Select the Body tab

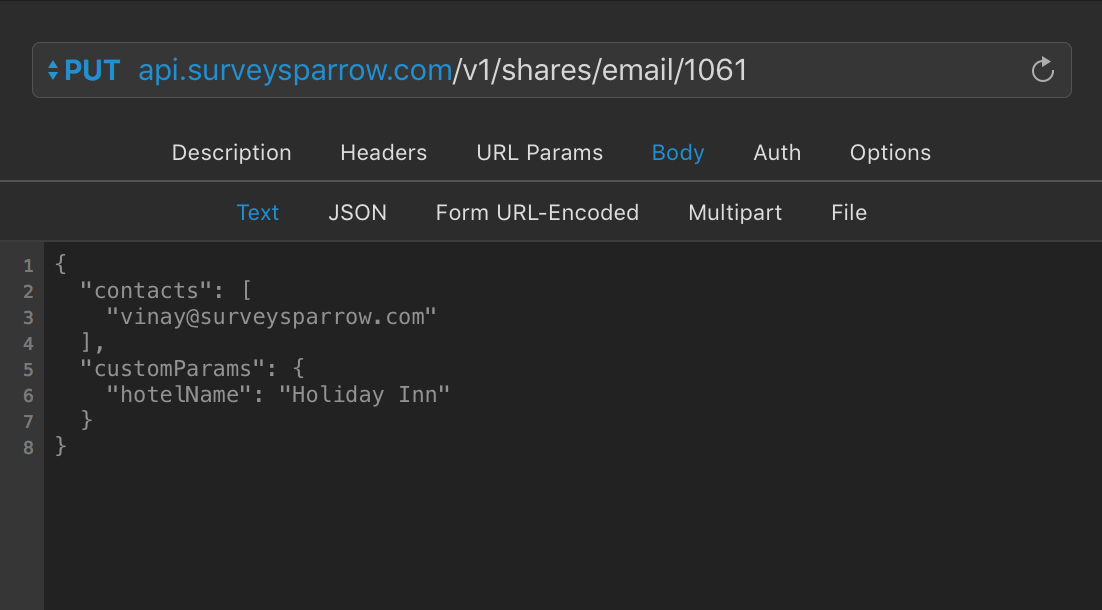[678, 153]
